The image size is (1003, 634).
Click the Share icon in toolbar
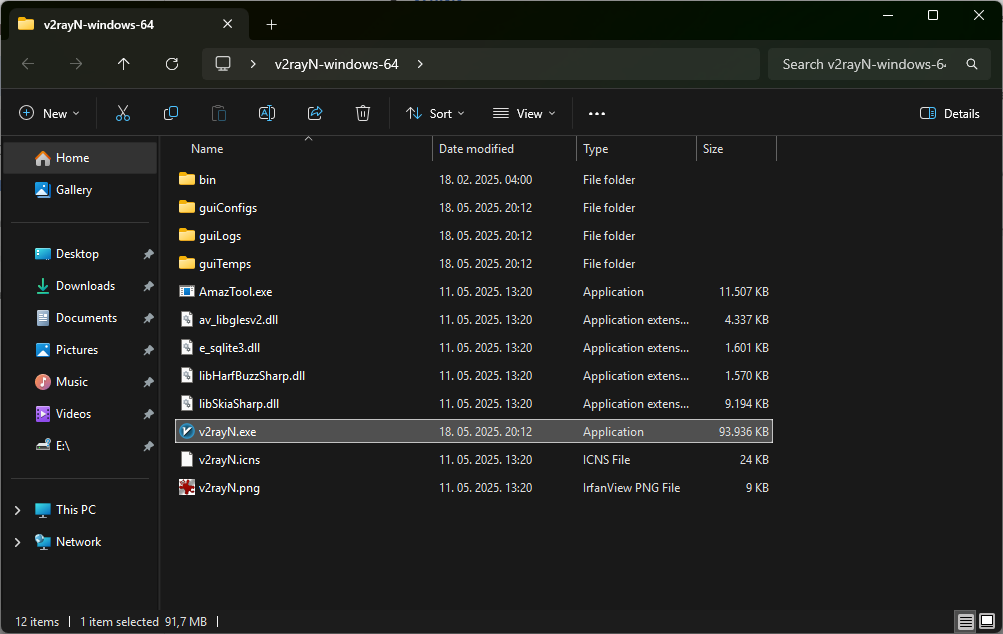[x=315, y=114]
